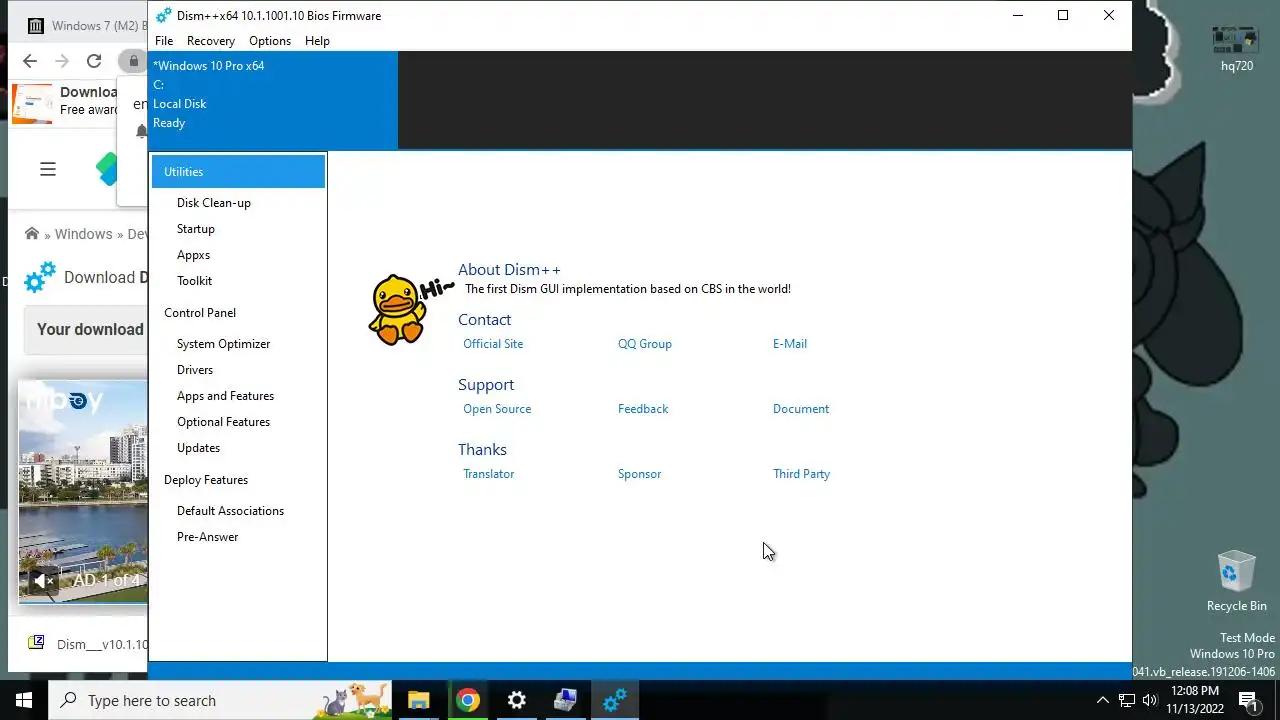Viewport: 1280px width, 720px height.
Task: Open the Options menu
Action: tap(270, 41)
